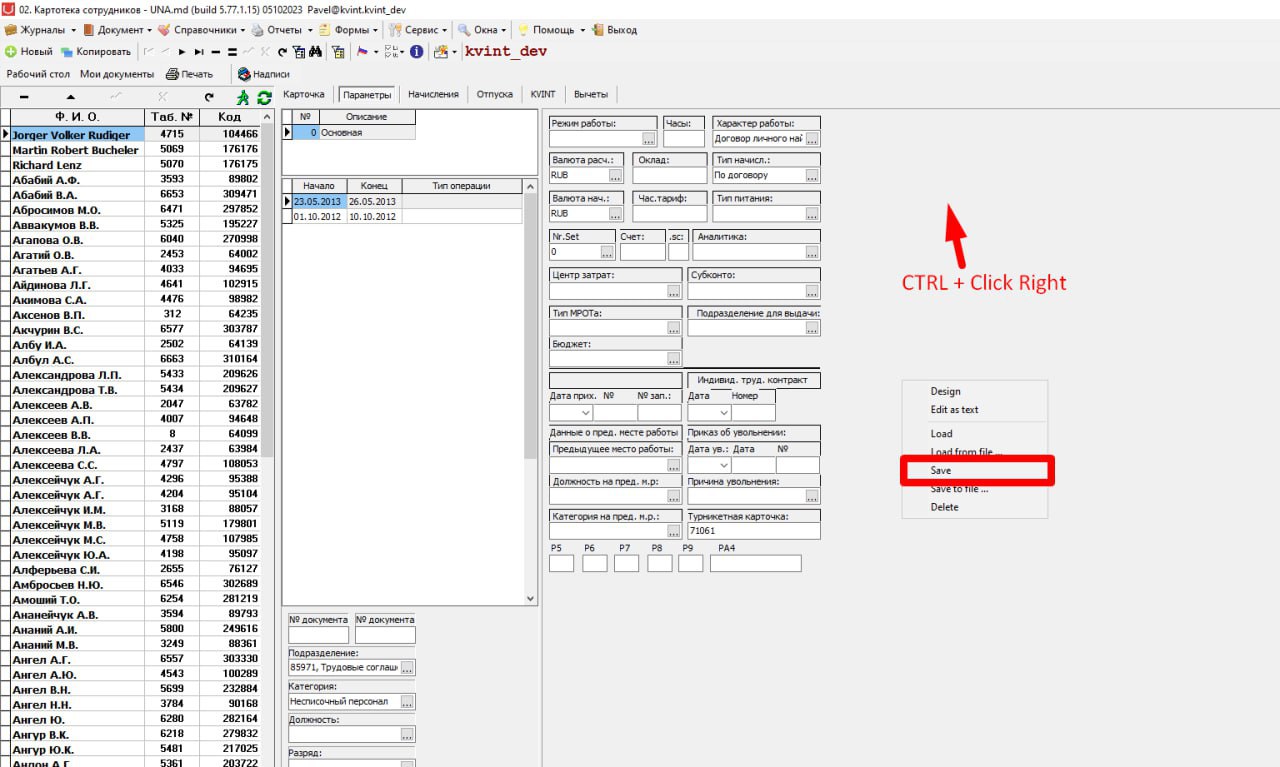Click the equals sign toolbar icon
The height and width of the screenshot is (767, 1280).
pos(232,52)
